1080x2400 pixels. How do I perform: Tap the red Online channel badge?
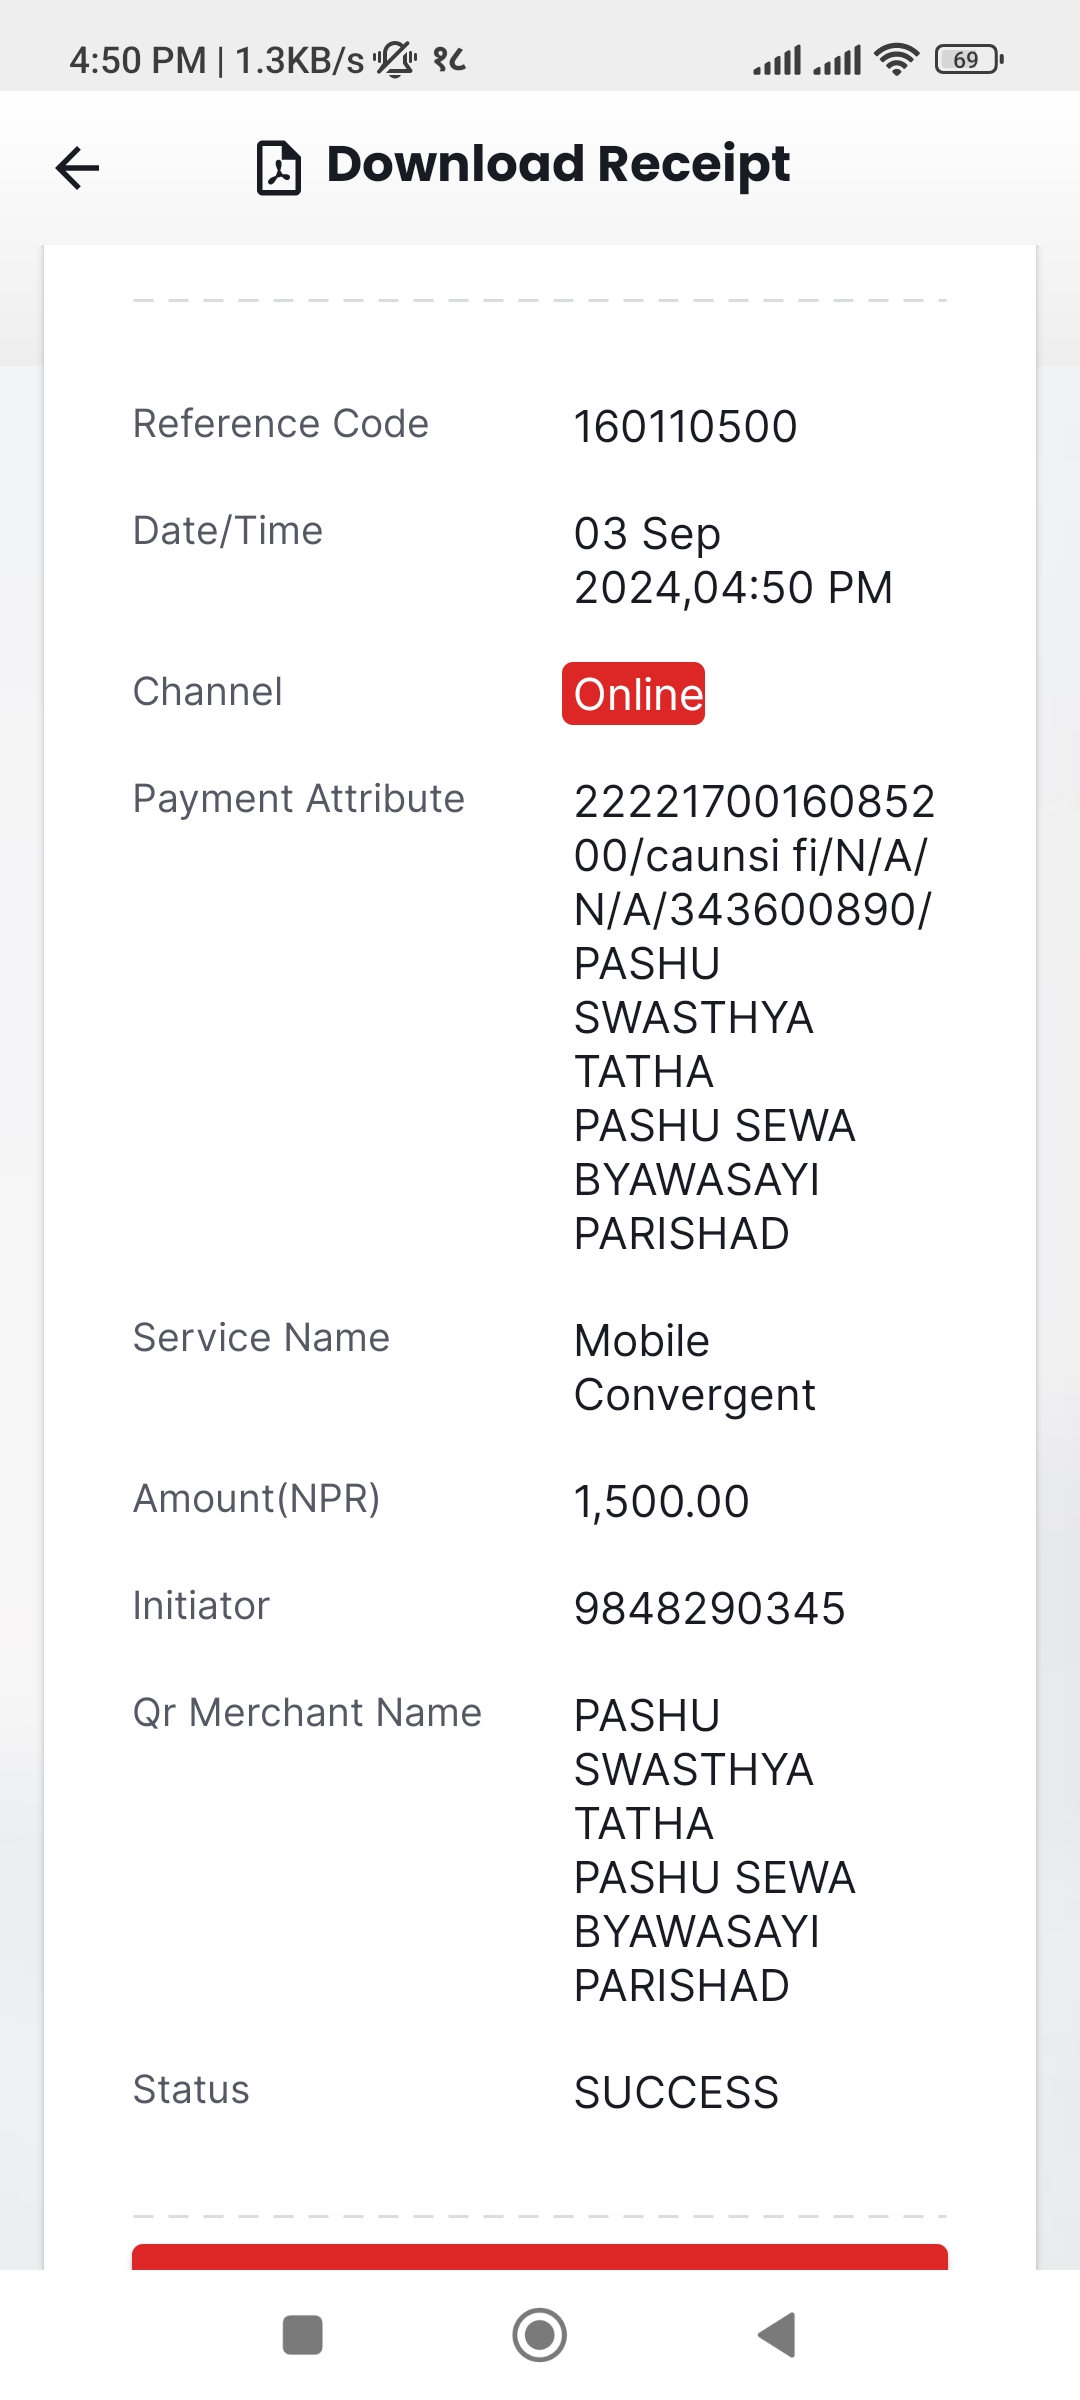click(x=633, y=693)
